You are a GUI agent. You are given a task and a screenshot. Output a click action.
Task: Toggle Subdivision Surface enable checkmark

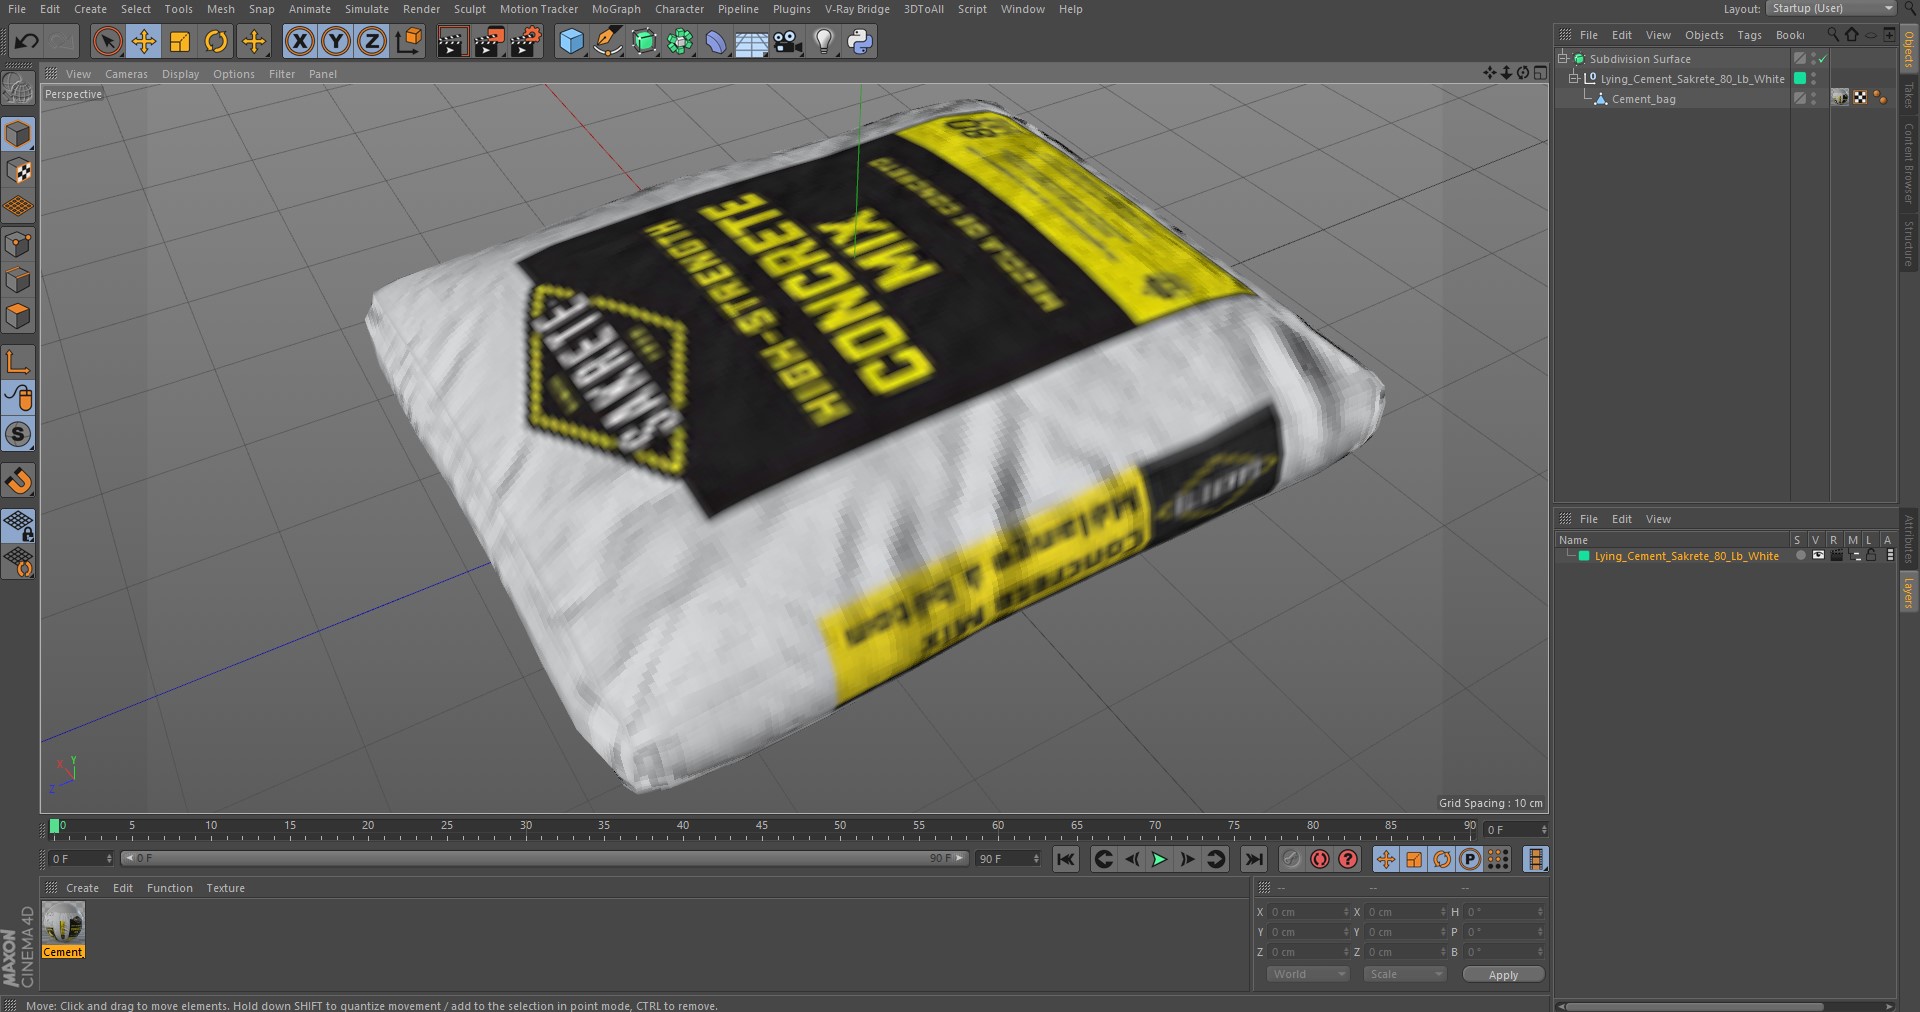[x=1822, y=59]
